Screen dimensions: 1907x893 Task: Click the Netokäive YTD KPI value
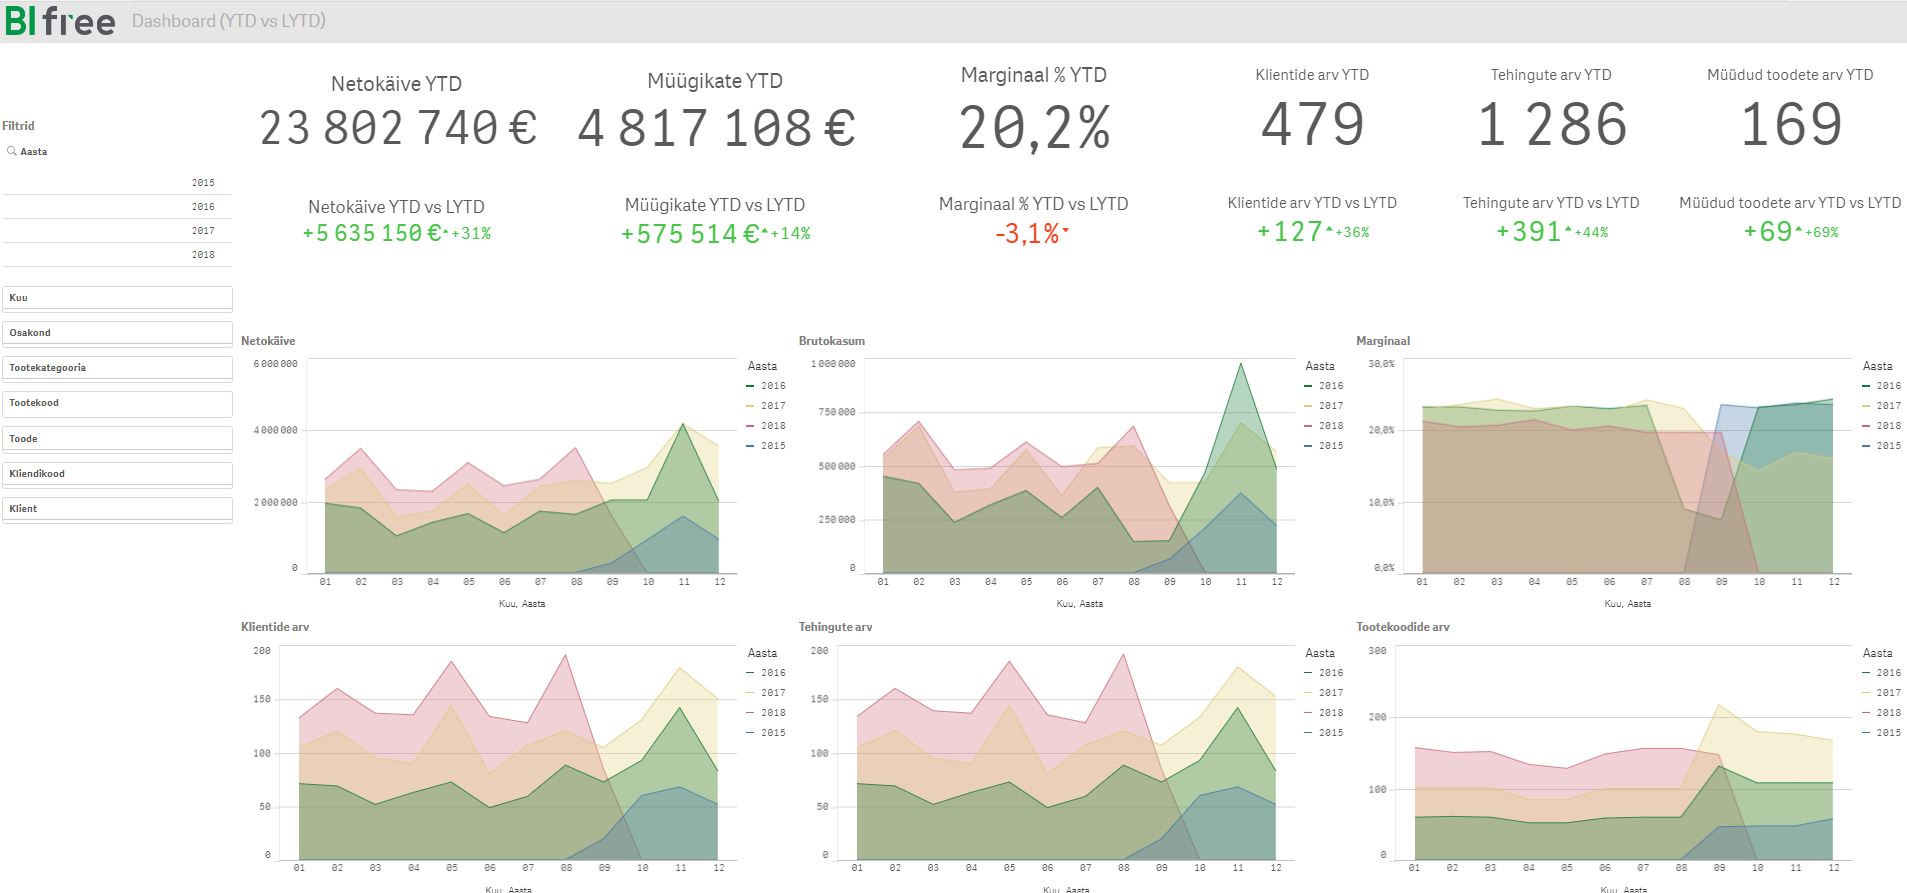pos(398,129)
